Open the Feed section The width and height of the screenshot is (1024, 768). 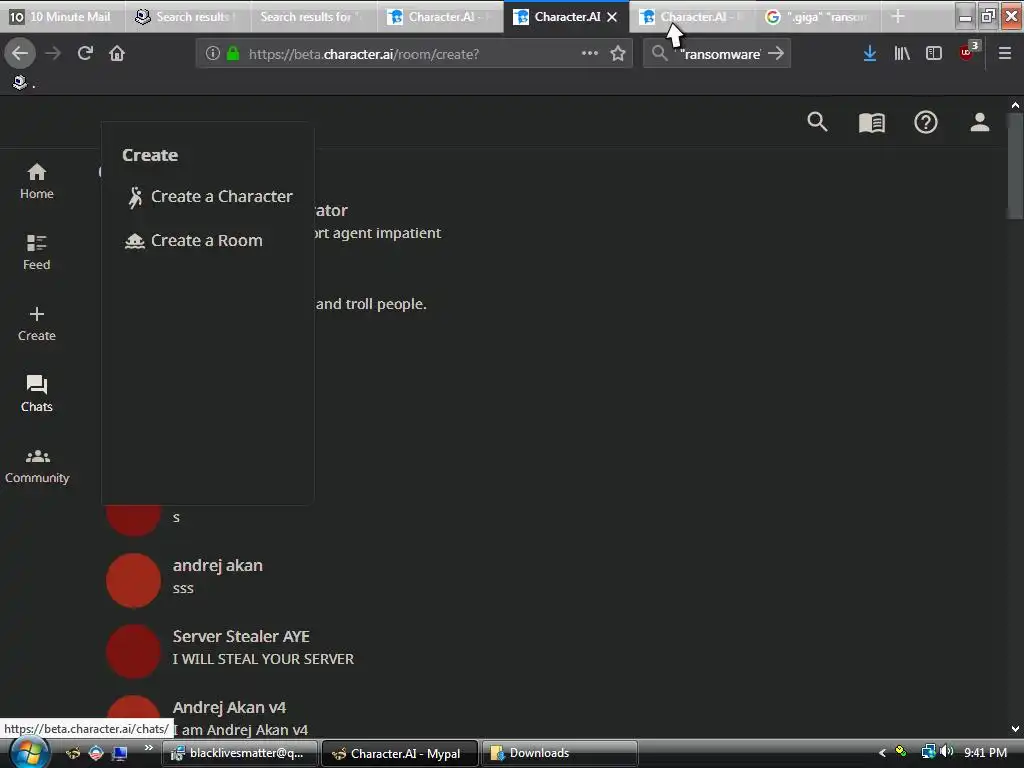(x=37, y=252)
